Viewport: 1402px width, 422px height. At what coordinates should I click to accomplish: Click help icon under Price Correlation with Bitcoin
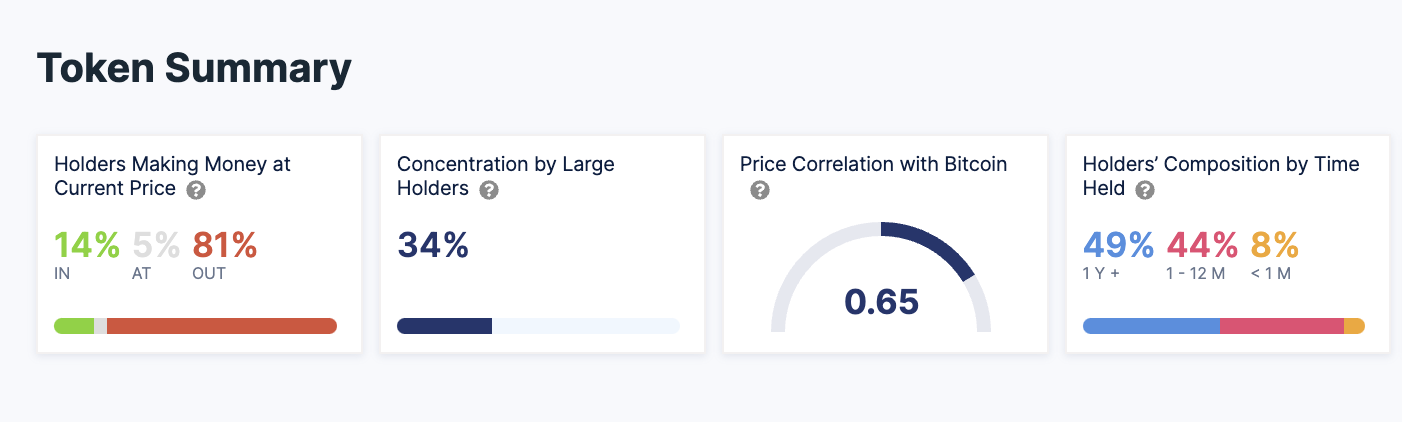760,190
